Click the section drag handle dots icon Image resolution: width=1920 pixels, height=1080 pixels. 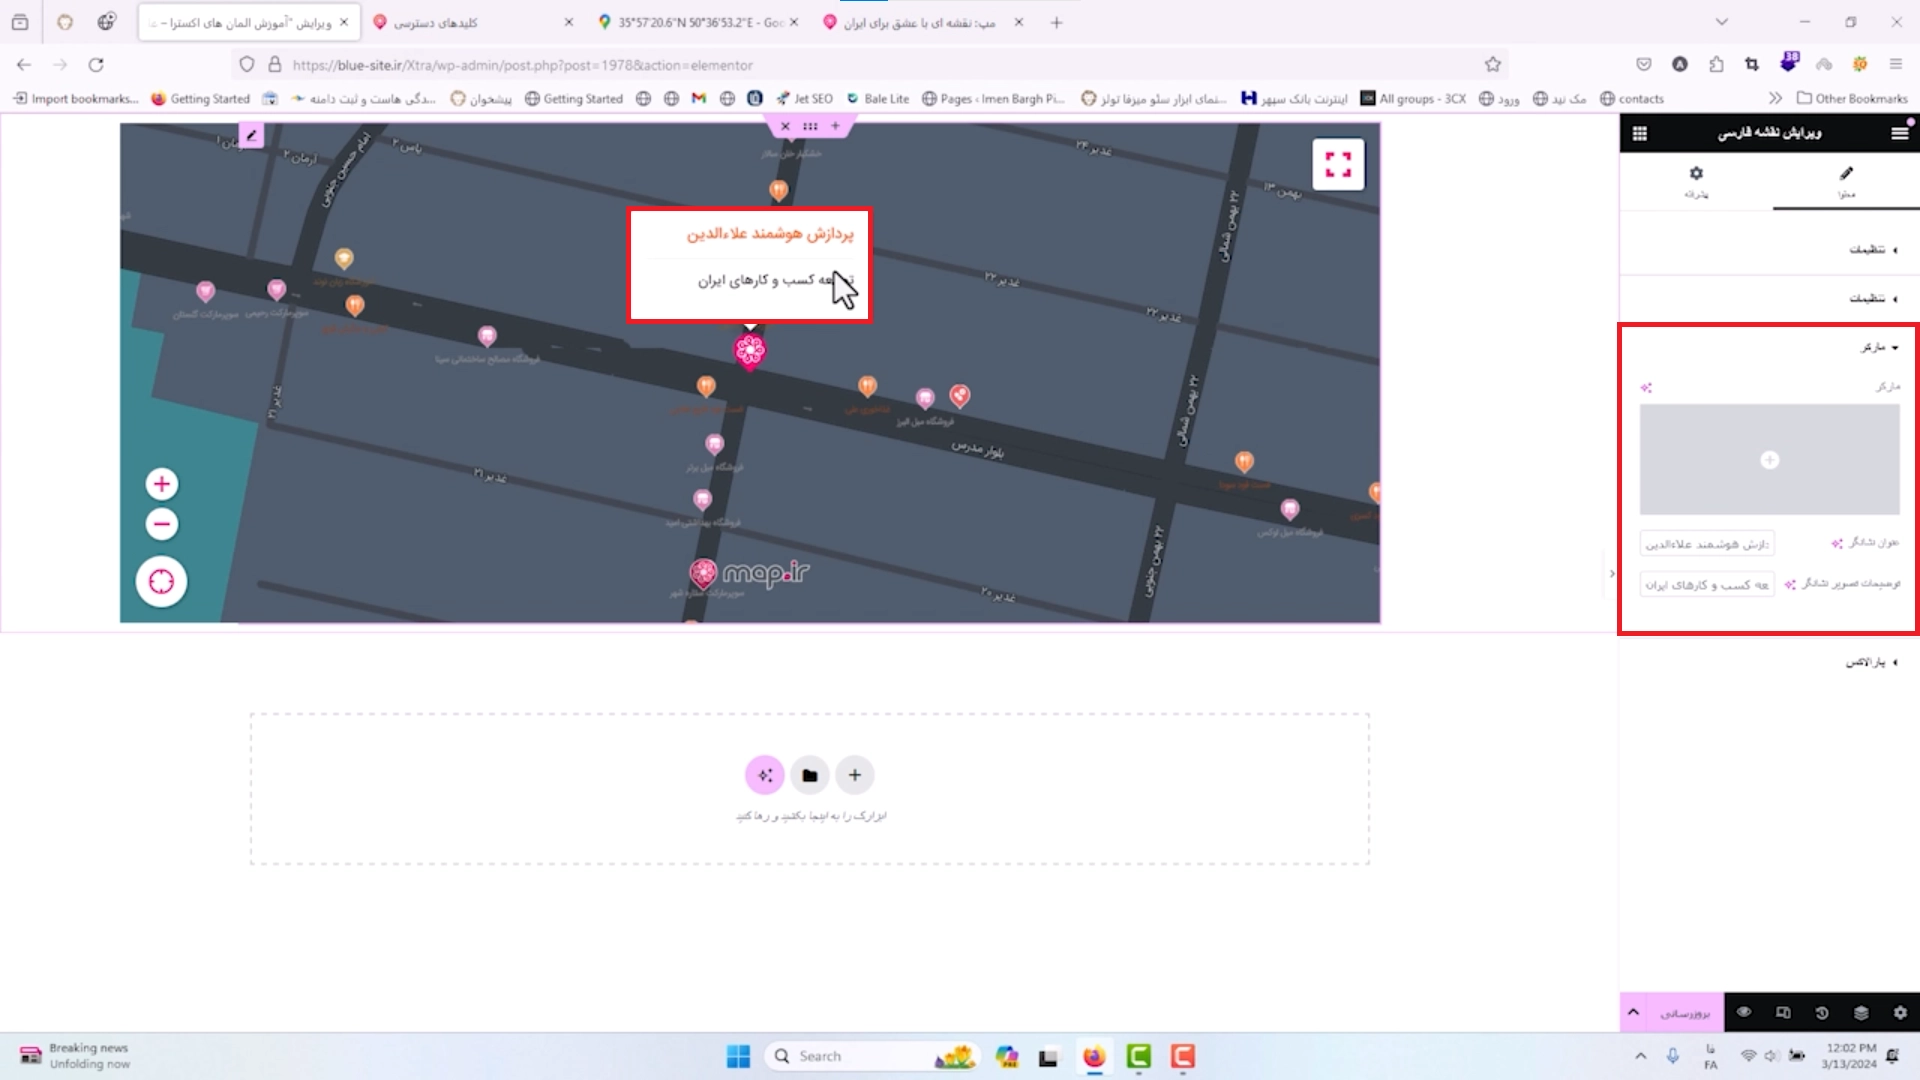(x=810, y=126)
